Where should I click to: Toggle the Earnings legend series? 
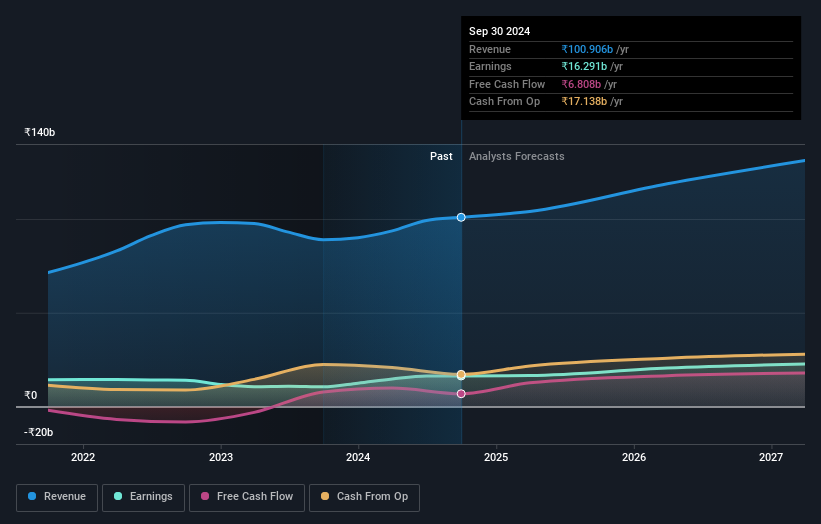point(143,497)
